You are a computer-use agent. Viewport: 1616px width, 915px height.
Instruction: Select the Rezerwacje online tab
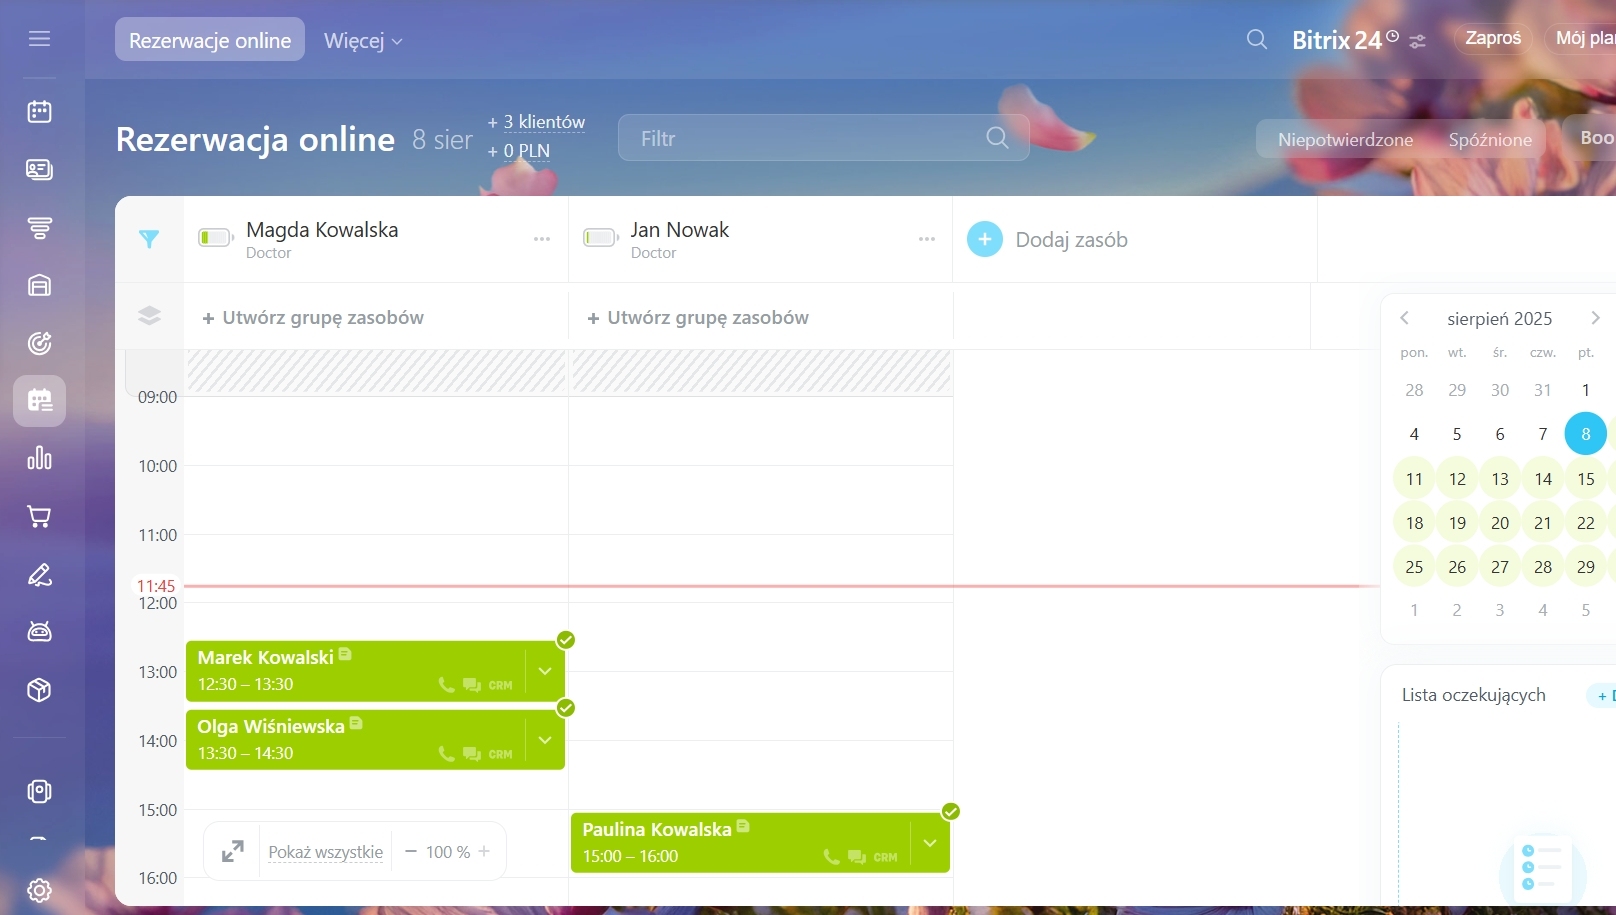210,41
